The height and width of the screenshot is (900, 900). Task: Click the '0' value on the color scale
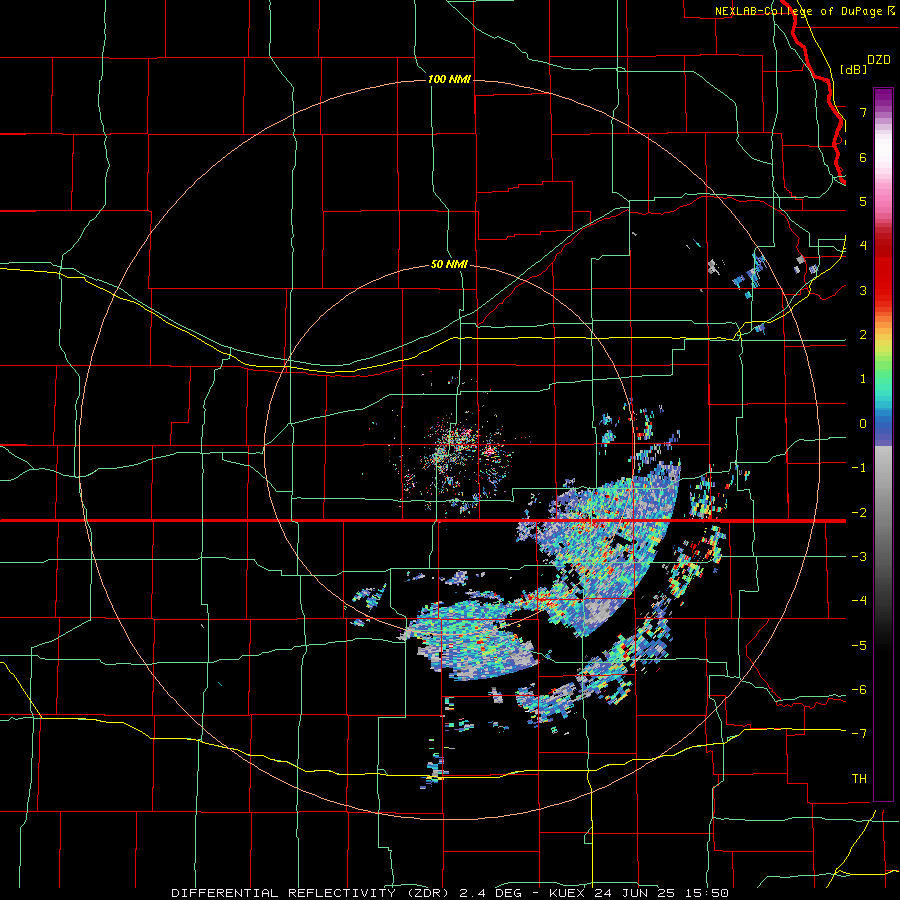(x=863, y=424)
